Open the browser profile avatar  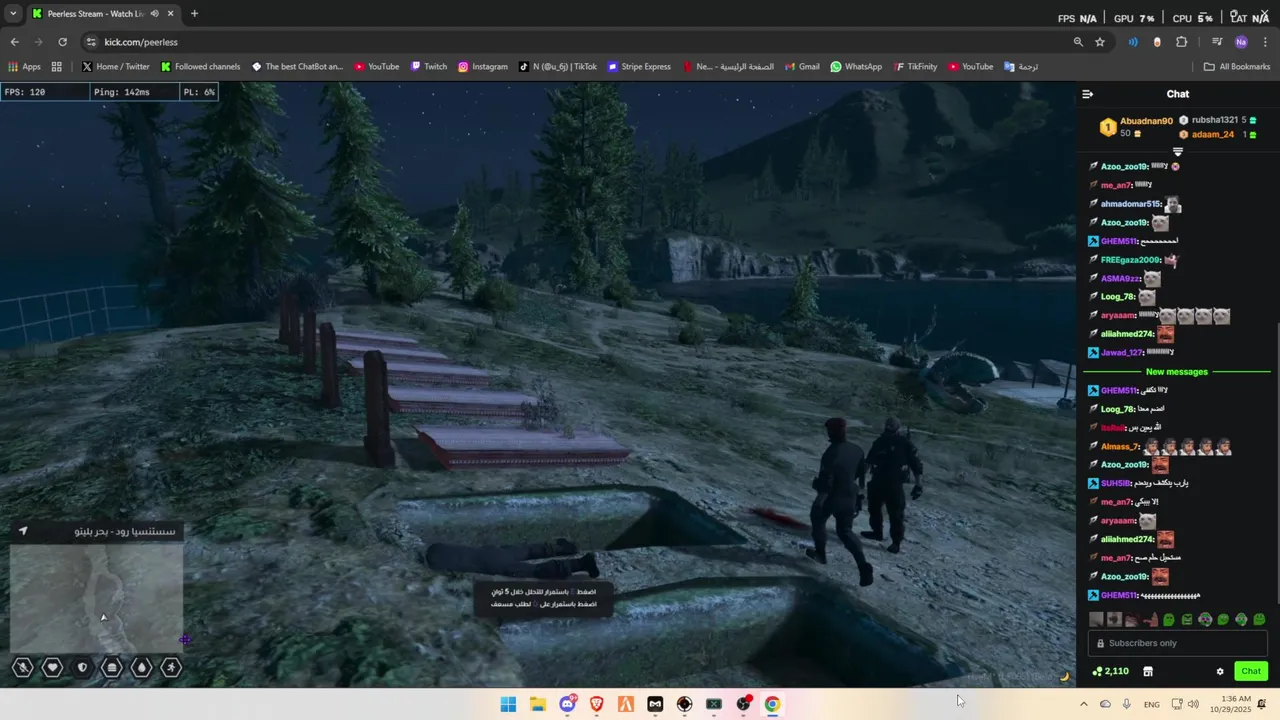1241,42
